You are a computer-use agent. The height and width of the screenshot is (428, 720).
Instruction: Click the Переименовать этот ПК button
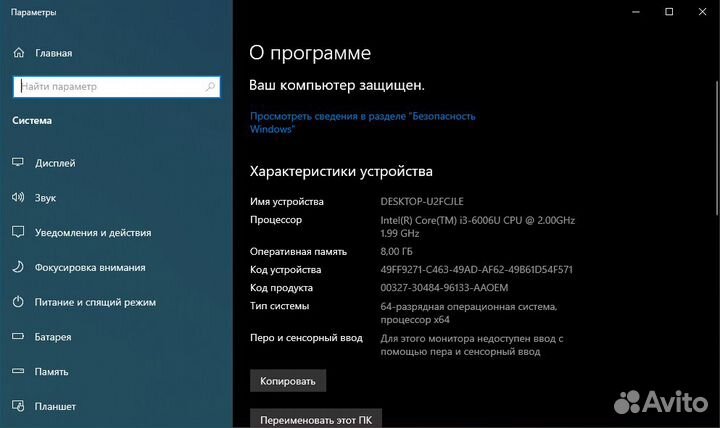coord(316,418)
